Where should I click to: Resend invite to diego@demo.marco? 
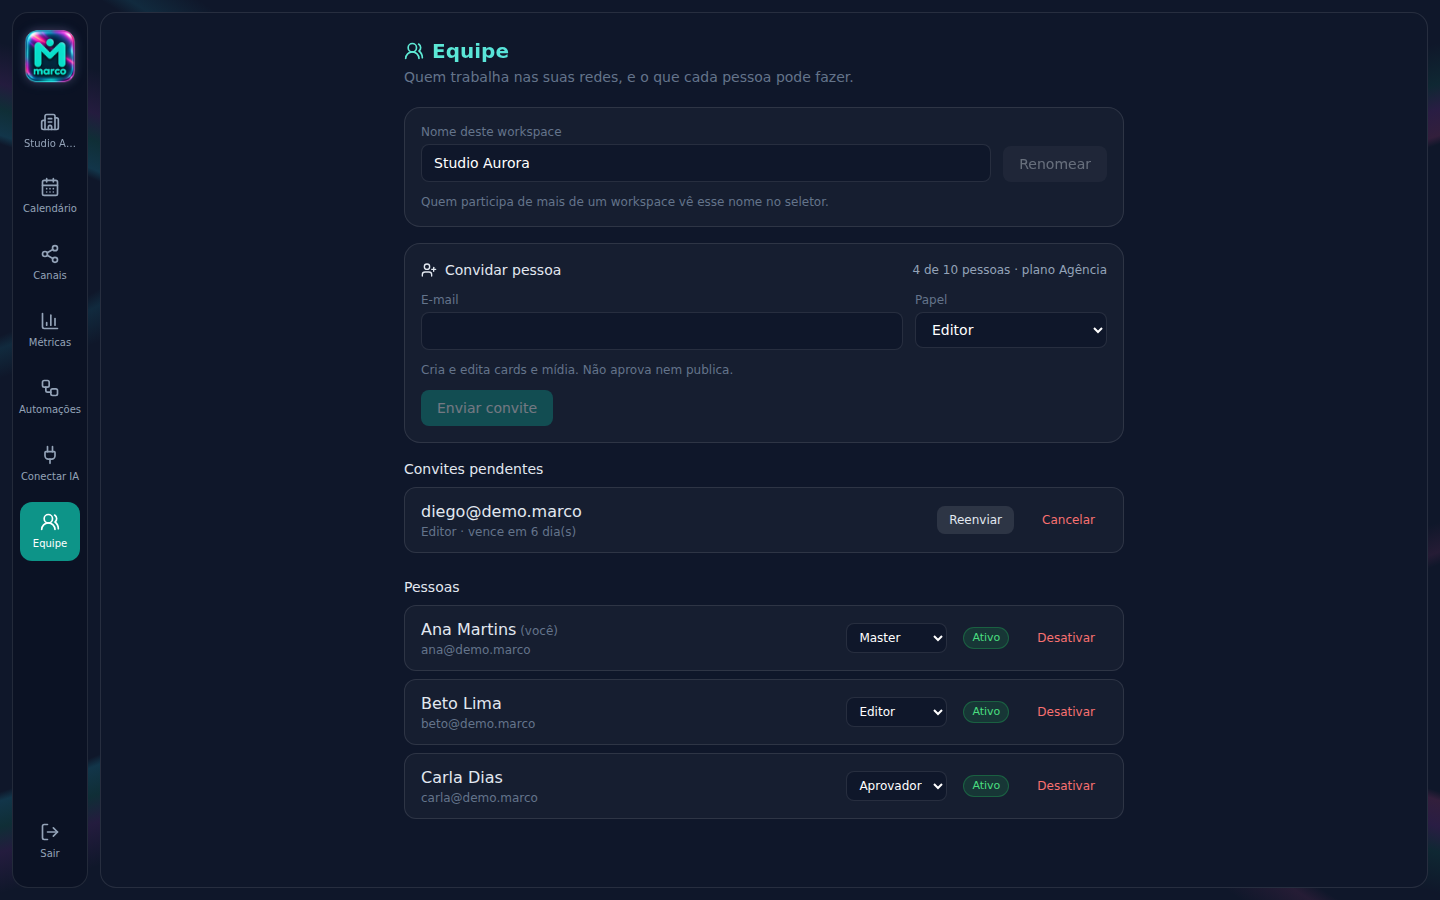point(975,520)
